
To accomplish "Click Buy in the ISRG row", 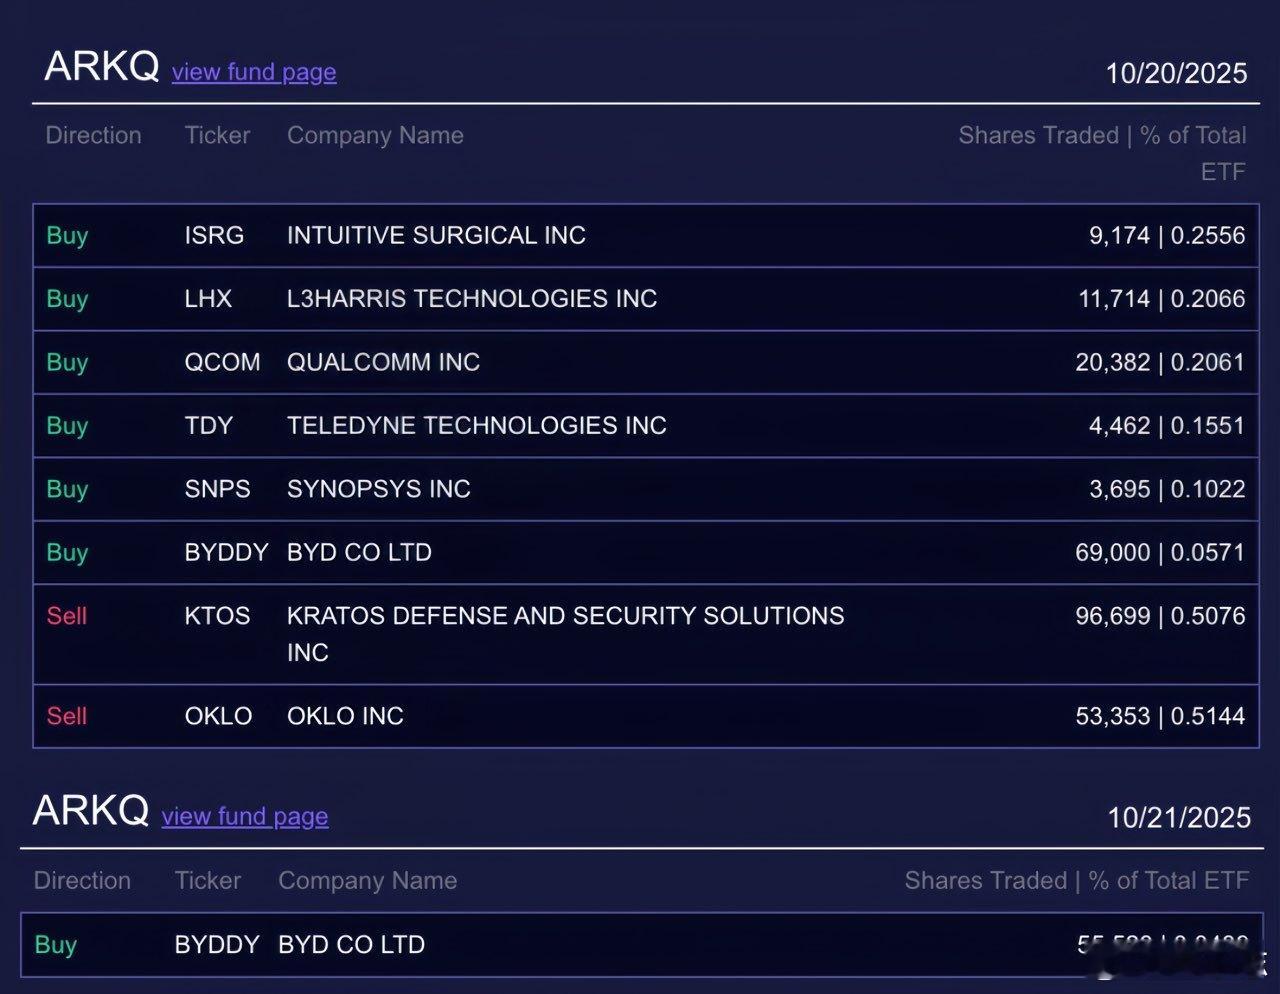I will pos(67,236).
